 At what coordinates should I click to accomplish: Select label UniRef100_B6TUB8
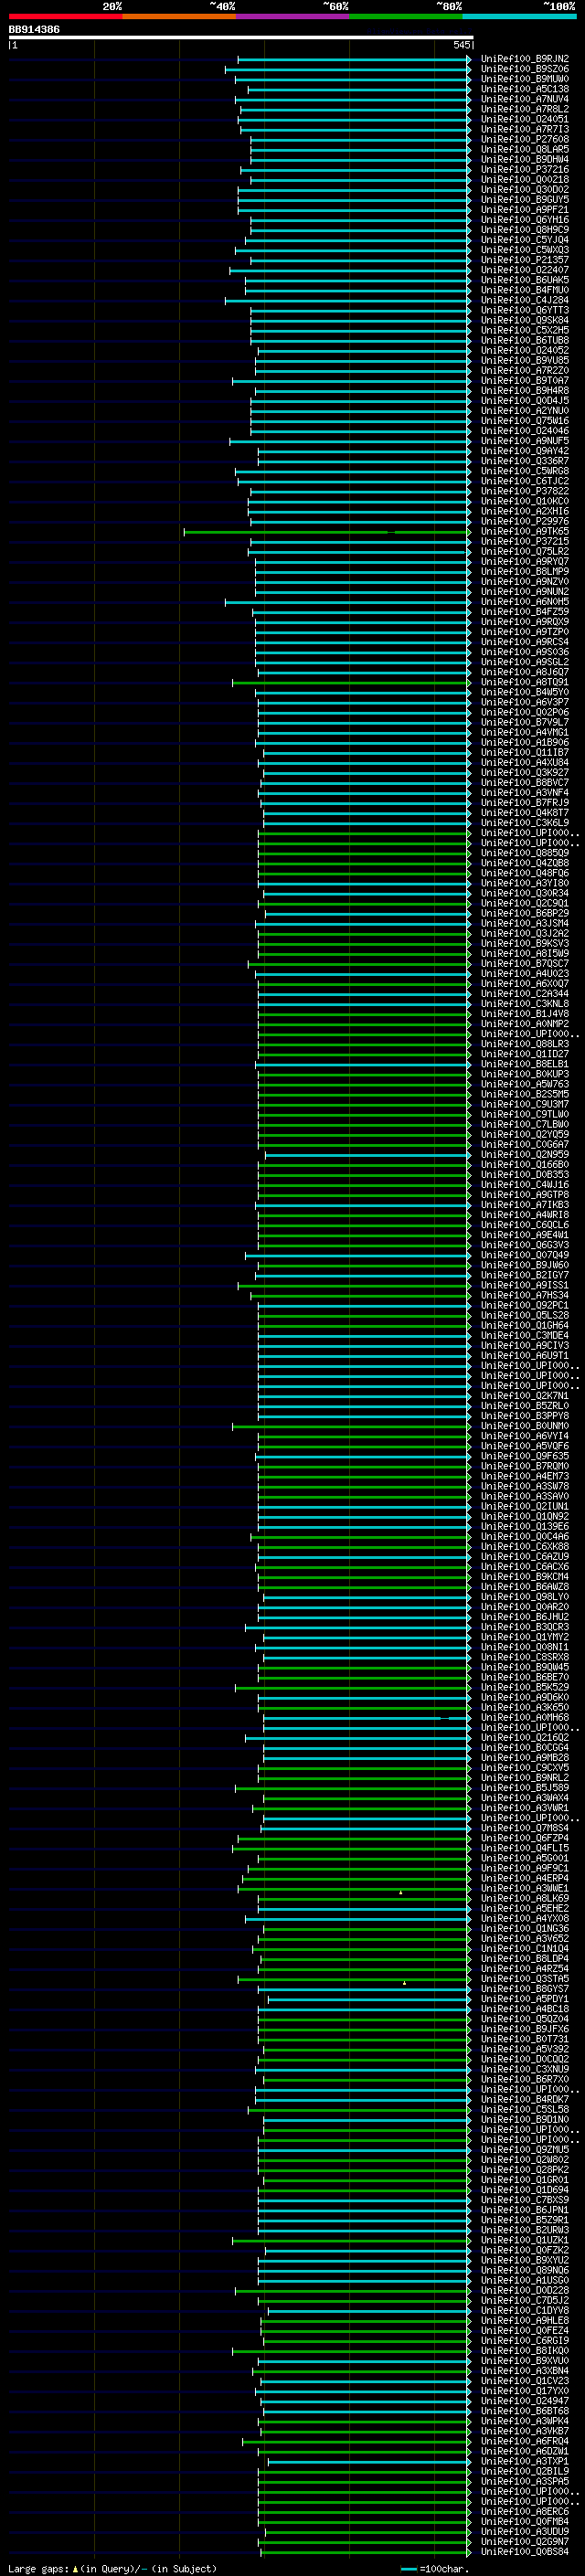(524, 340)
